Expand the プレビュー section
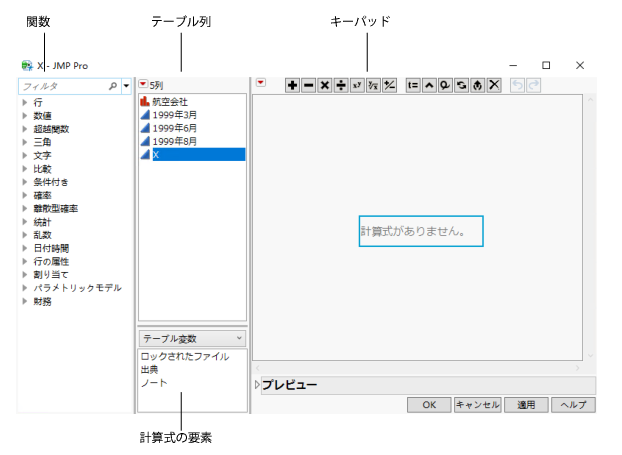 coord(257,385)
